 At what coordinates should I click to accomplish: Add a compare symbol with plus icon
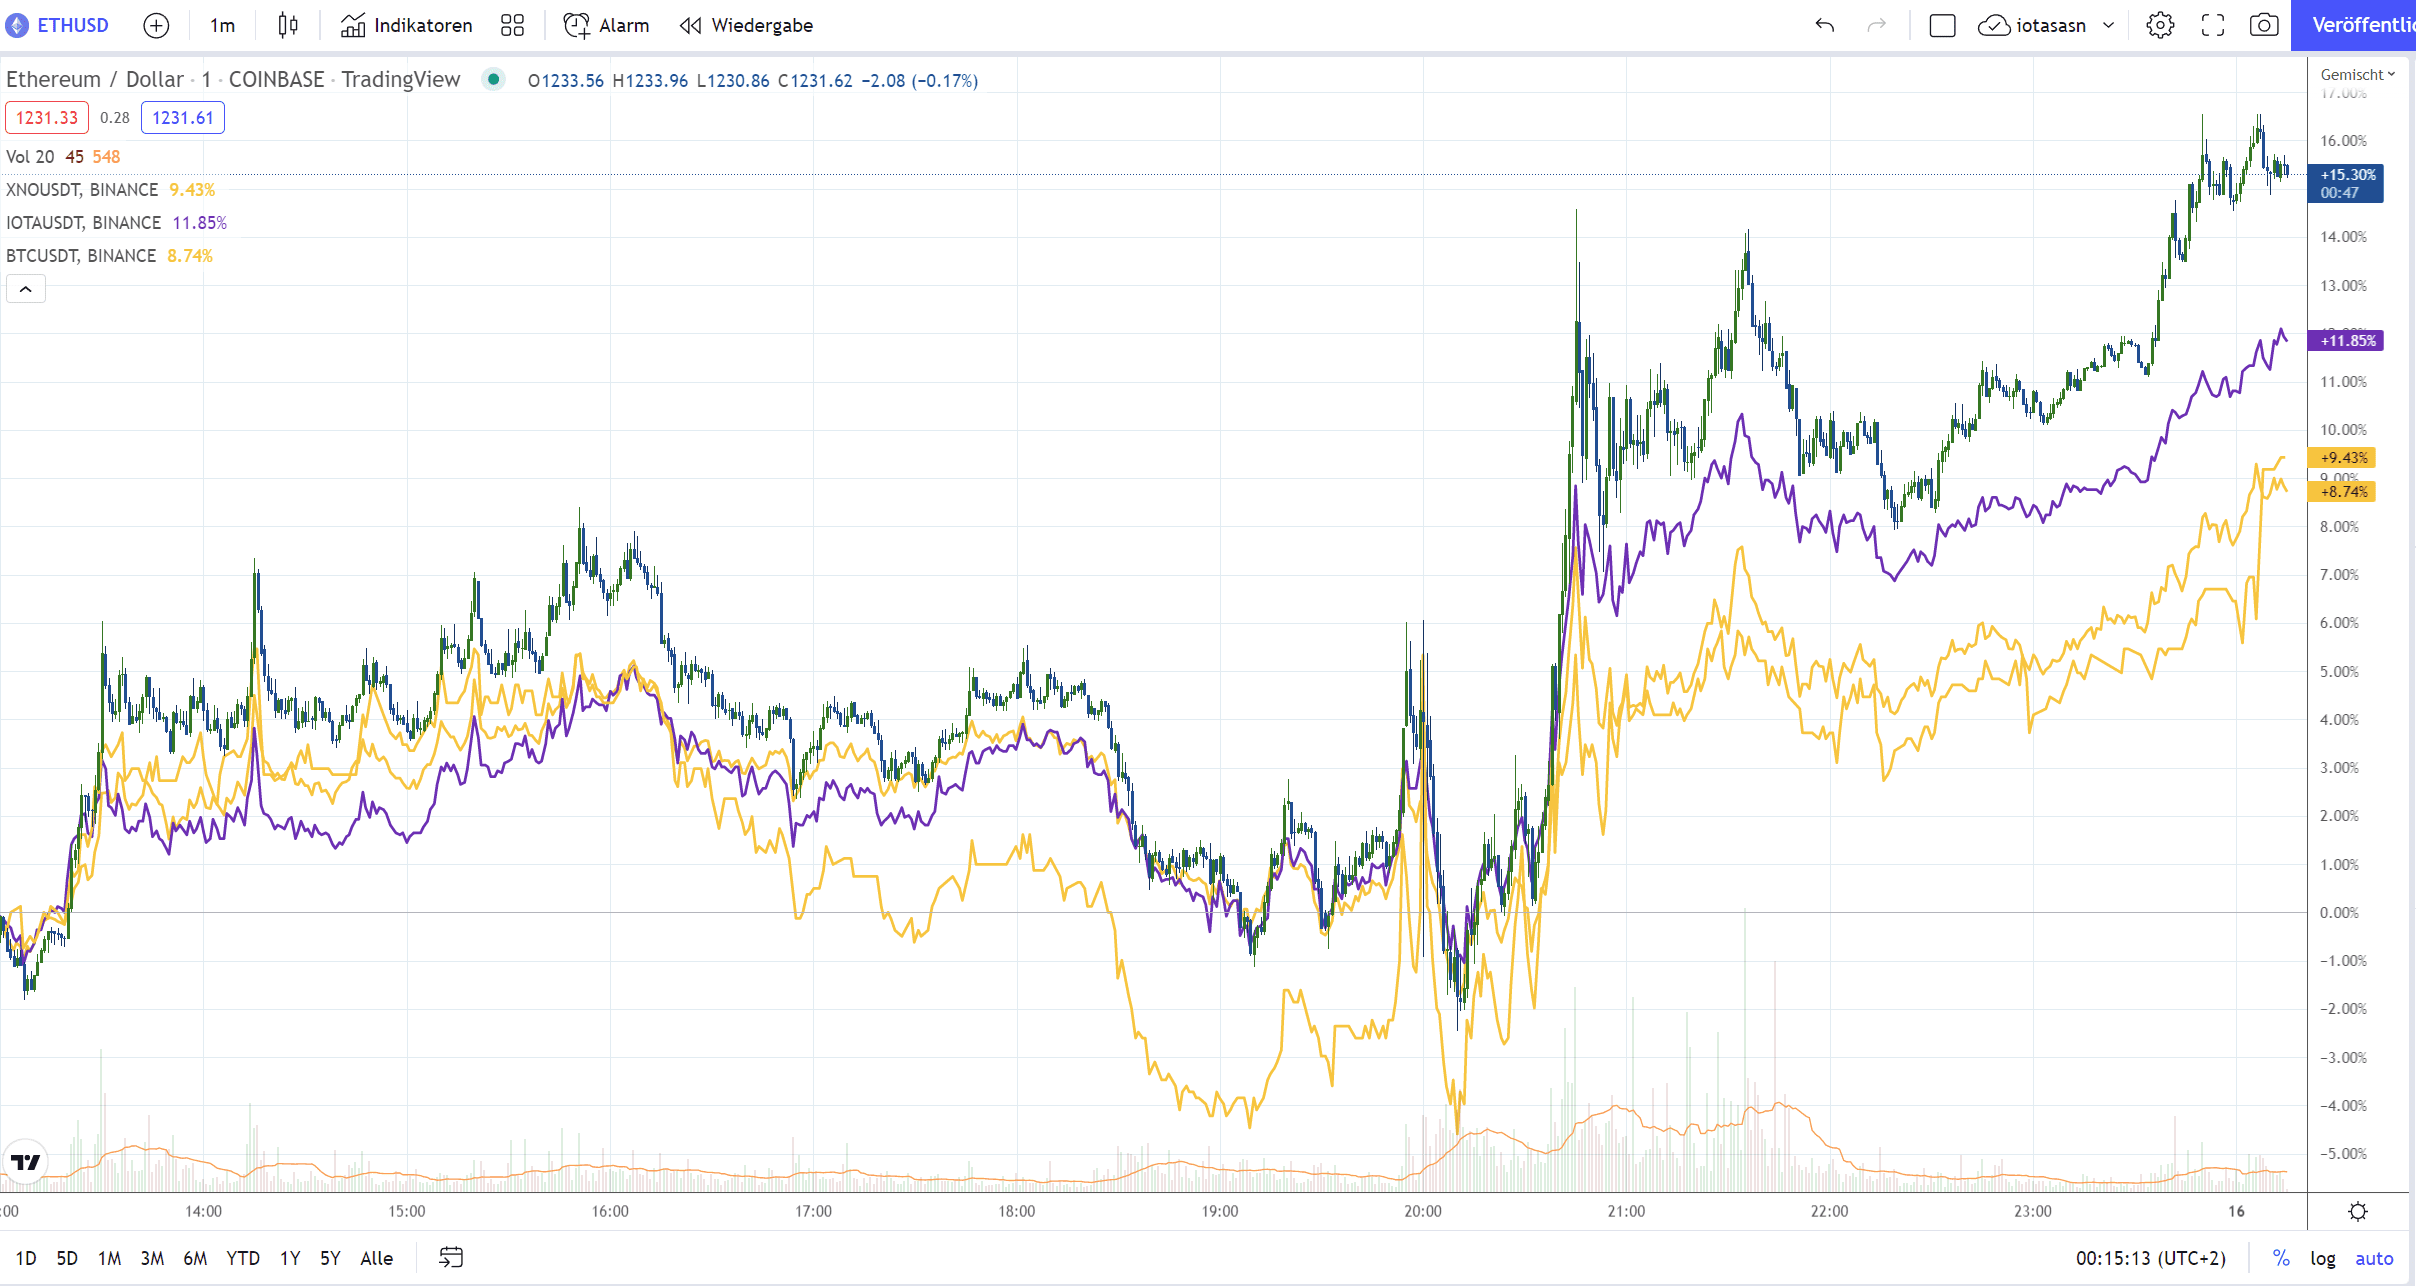tap(156, 25)
